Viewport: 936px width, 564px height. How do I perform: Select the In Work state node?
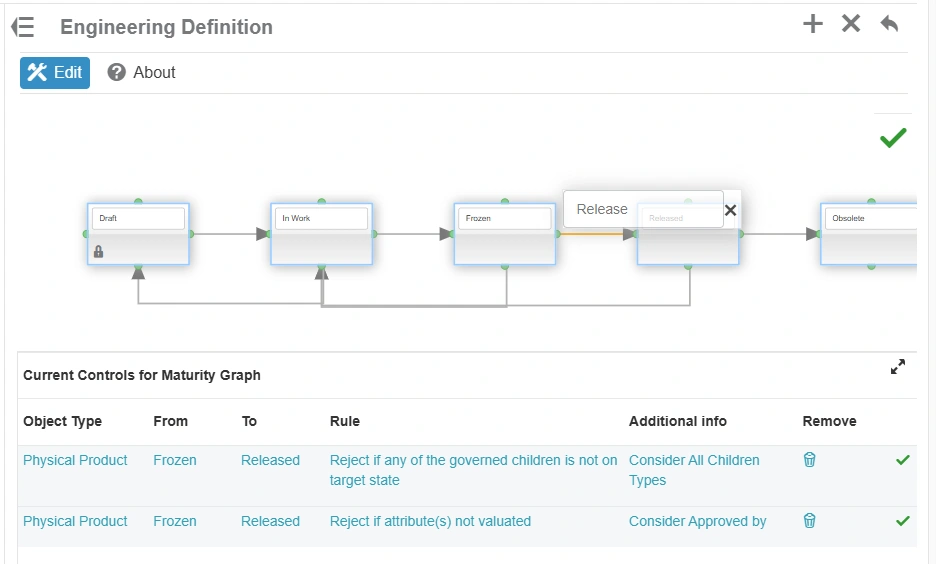pos(321,245)
